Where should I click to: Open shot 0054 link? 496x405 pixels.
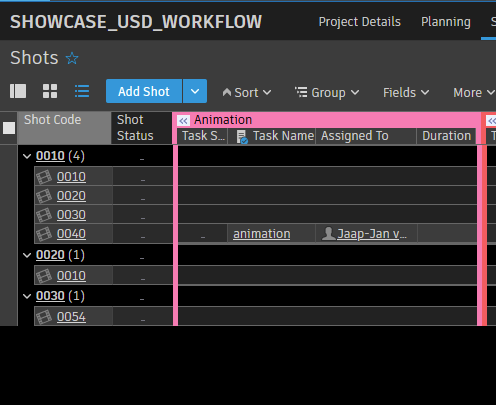click(71, 317)
